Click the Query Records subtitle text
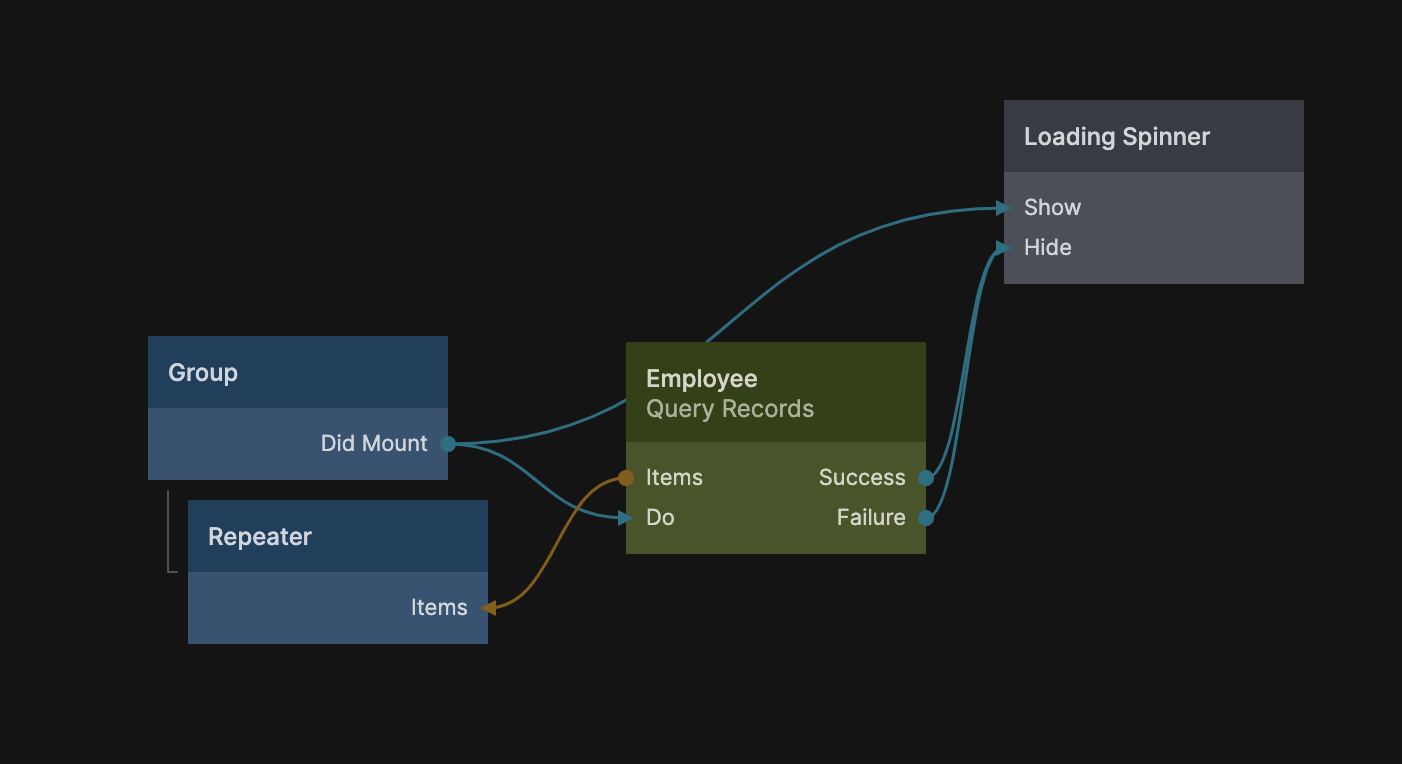 point(730,409)
